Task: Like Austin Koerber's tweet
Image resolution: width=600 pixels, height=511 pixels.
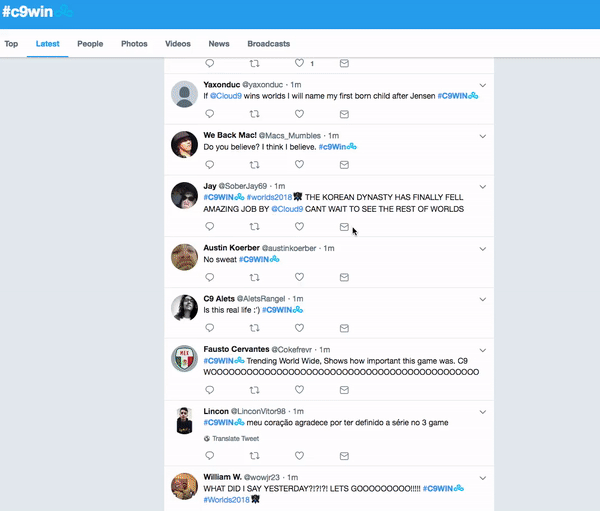Action: click(x=299, y=277)
